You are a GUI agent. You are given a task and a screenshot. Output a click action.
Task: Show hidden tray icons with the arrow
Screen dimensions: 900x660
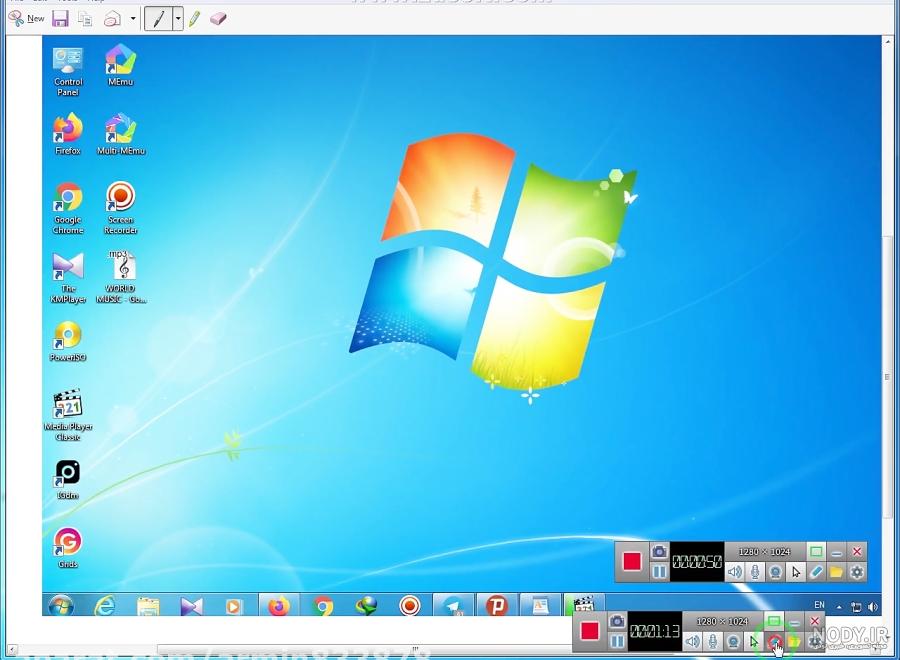tap(839, 606)
